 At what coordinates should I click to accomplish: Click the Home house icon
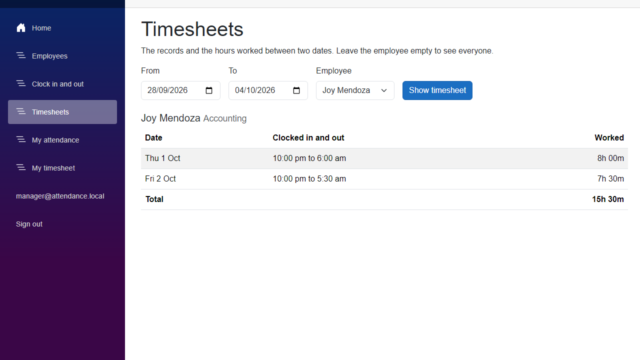point(21,28)
